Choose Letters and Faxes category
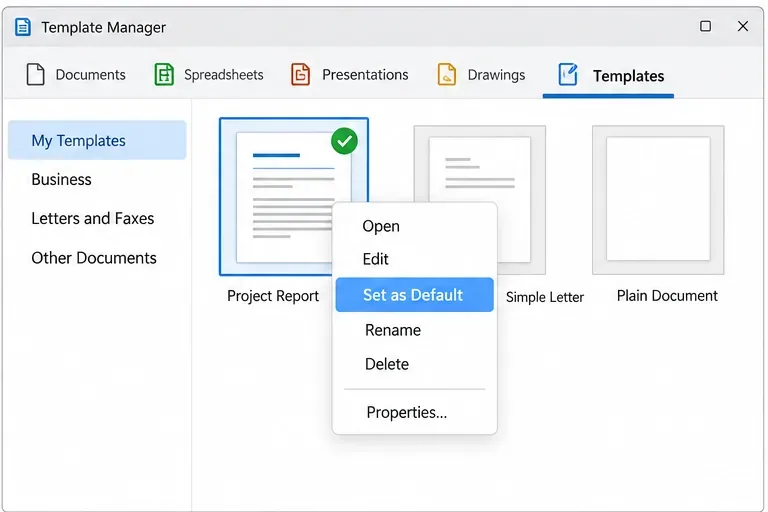 (x=97, y=218)
